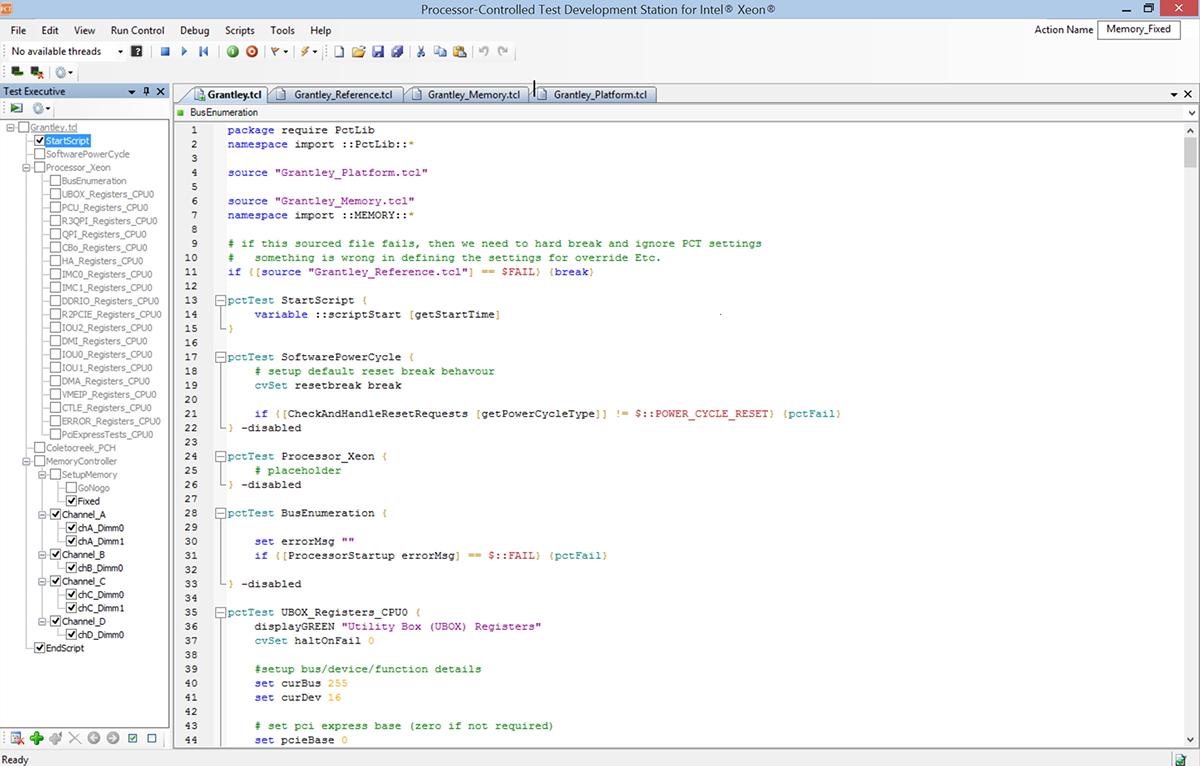
Task: Uncheck the Fixed checkbox
Action: 71,501
